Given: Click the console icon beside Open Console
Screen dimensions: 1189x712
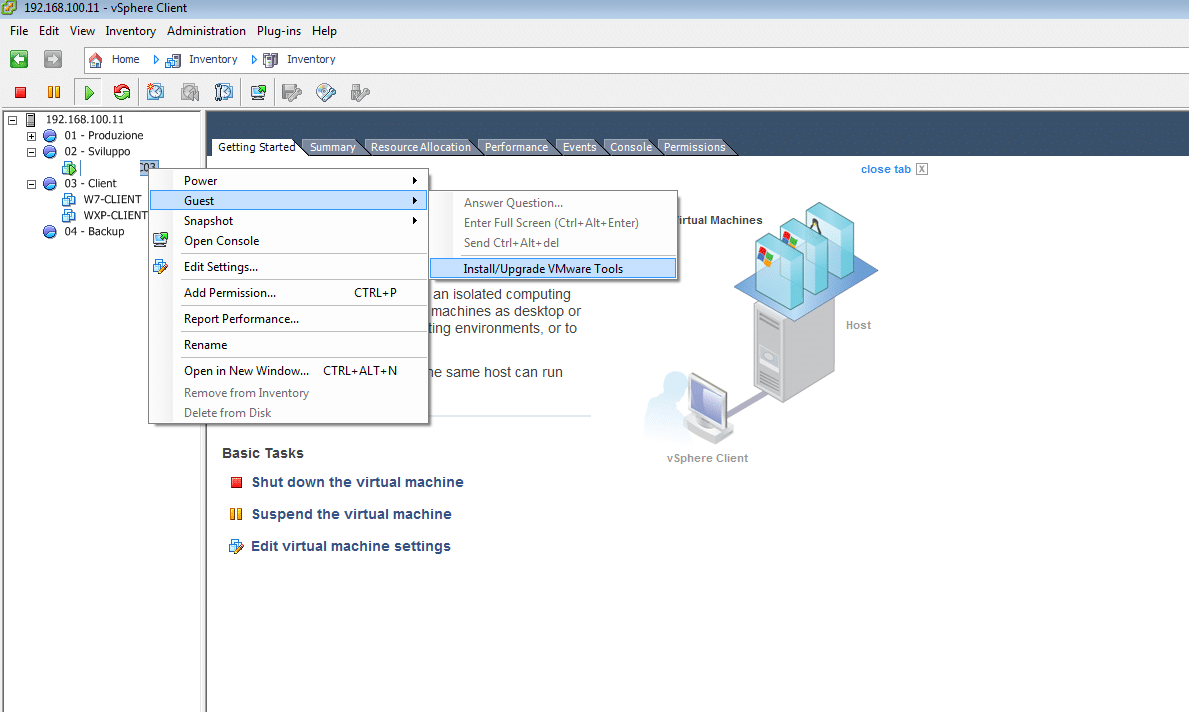Looking at the screenshot, I should [161, 240].
